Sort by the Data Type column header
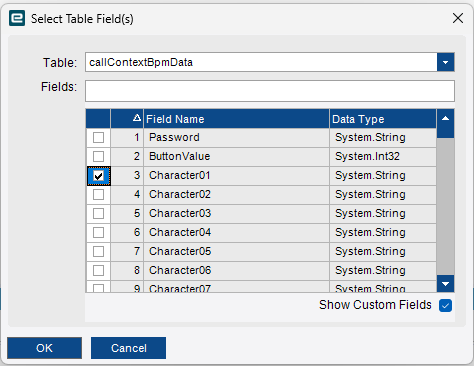Screen dimensions: 474x366 pos(383,119)
